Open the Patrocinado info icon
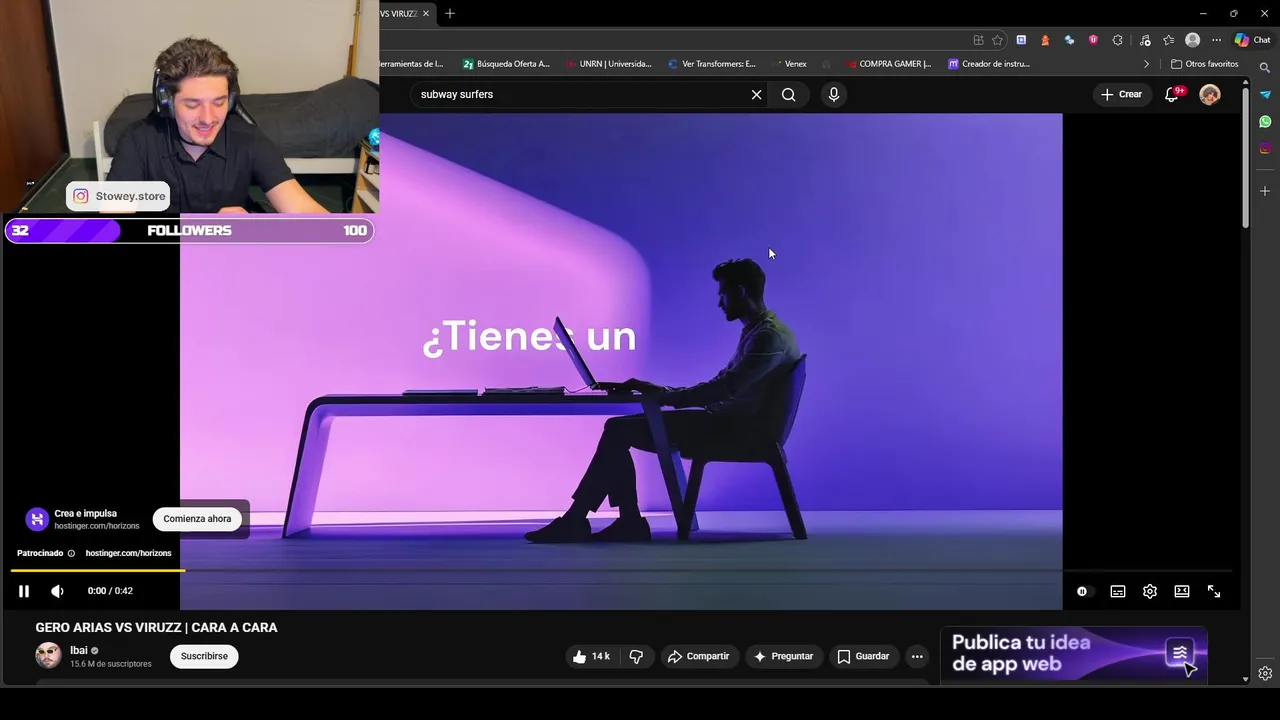The image size is (1280, 720). point(71,553)
